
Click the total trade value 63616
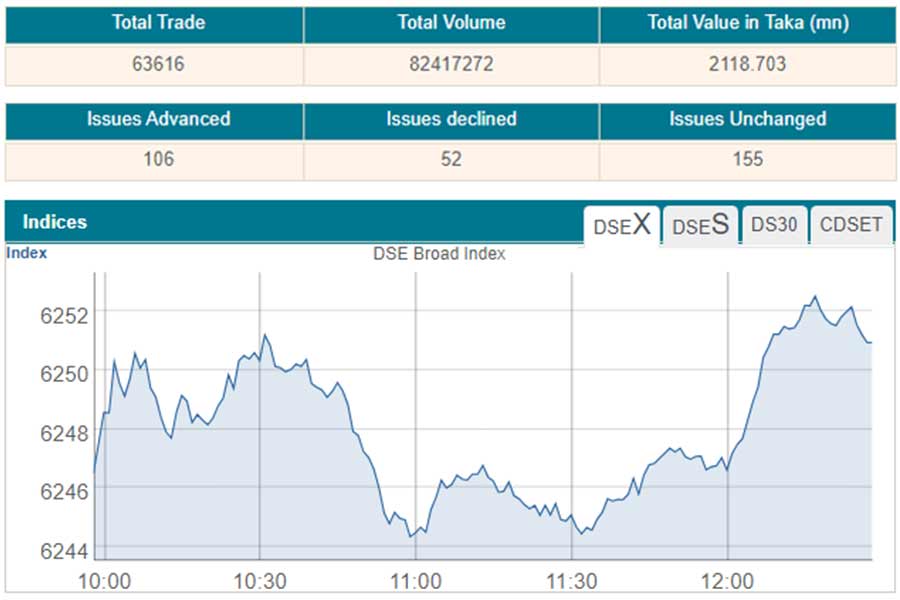click(158, 64)
